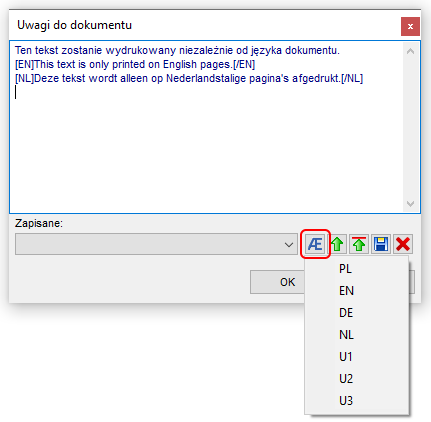The height and width of the screenshot is (422, 431).
Task: Click the plain green up arrow icon
Action: point(337,244)
